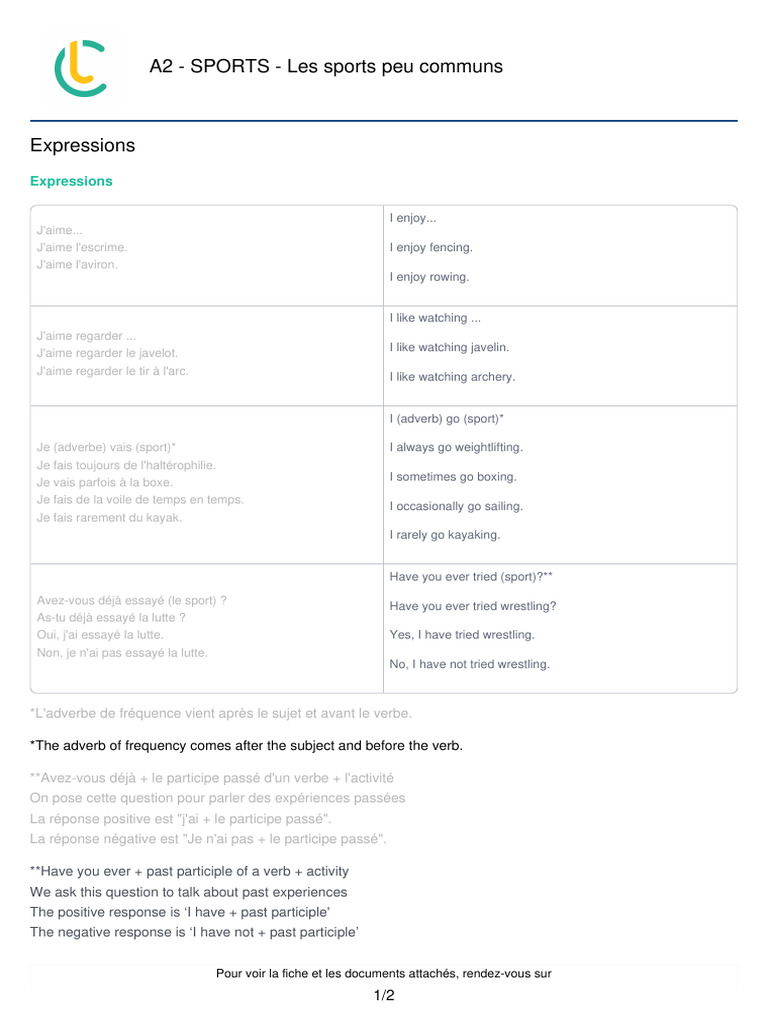Image resolution: width=768 pixels, height=1024 pixels.
Task: Click the French note "L'adverbe de fréquence vient après le sujet"
Action: point(220,713)
